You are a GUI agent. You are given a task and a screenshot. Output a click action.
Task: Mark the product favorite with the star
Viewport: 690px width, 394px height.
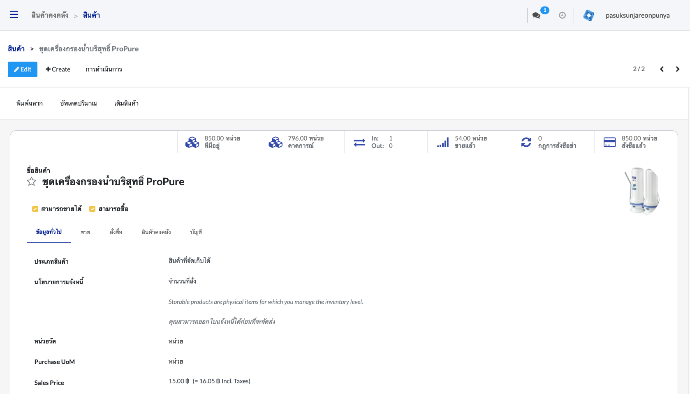(x=31, y=181)
